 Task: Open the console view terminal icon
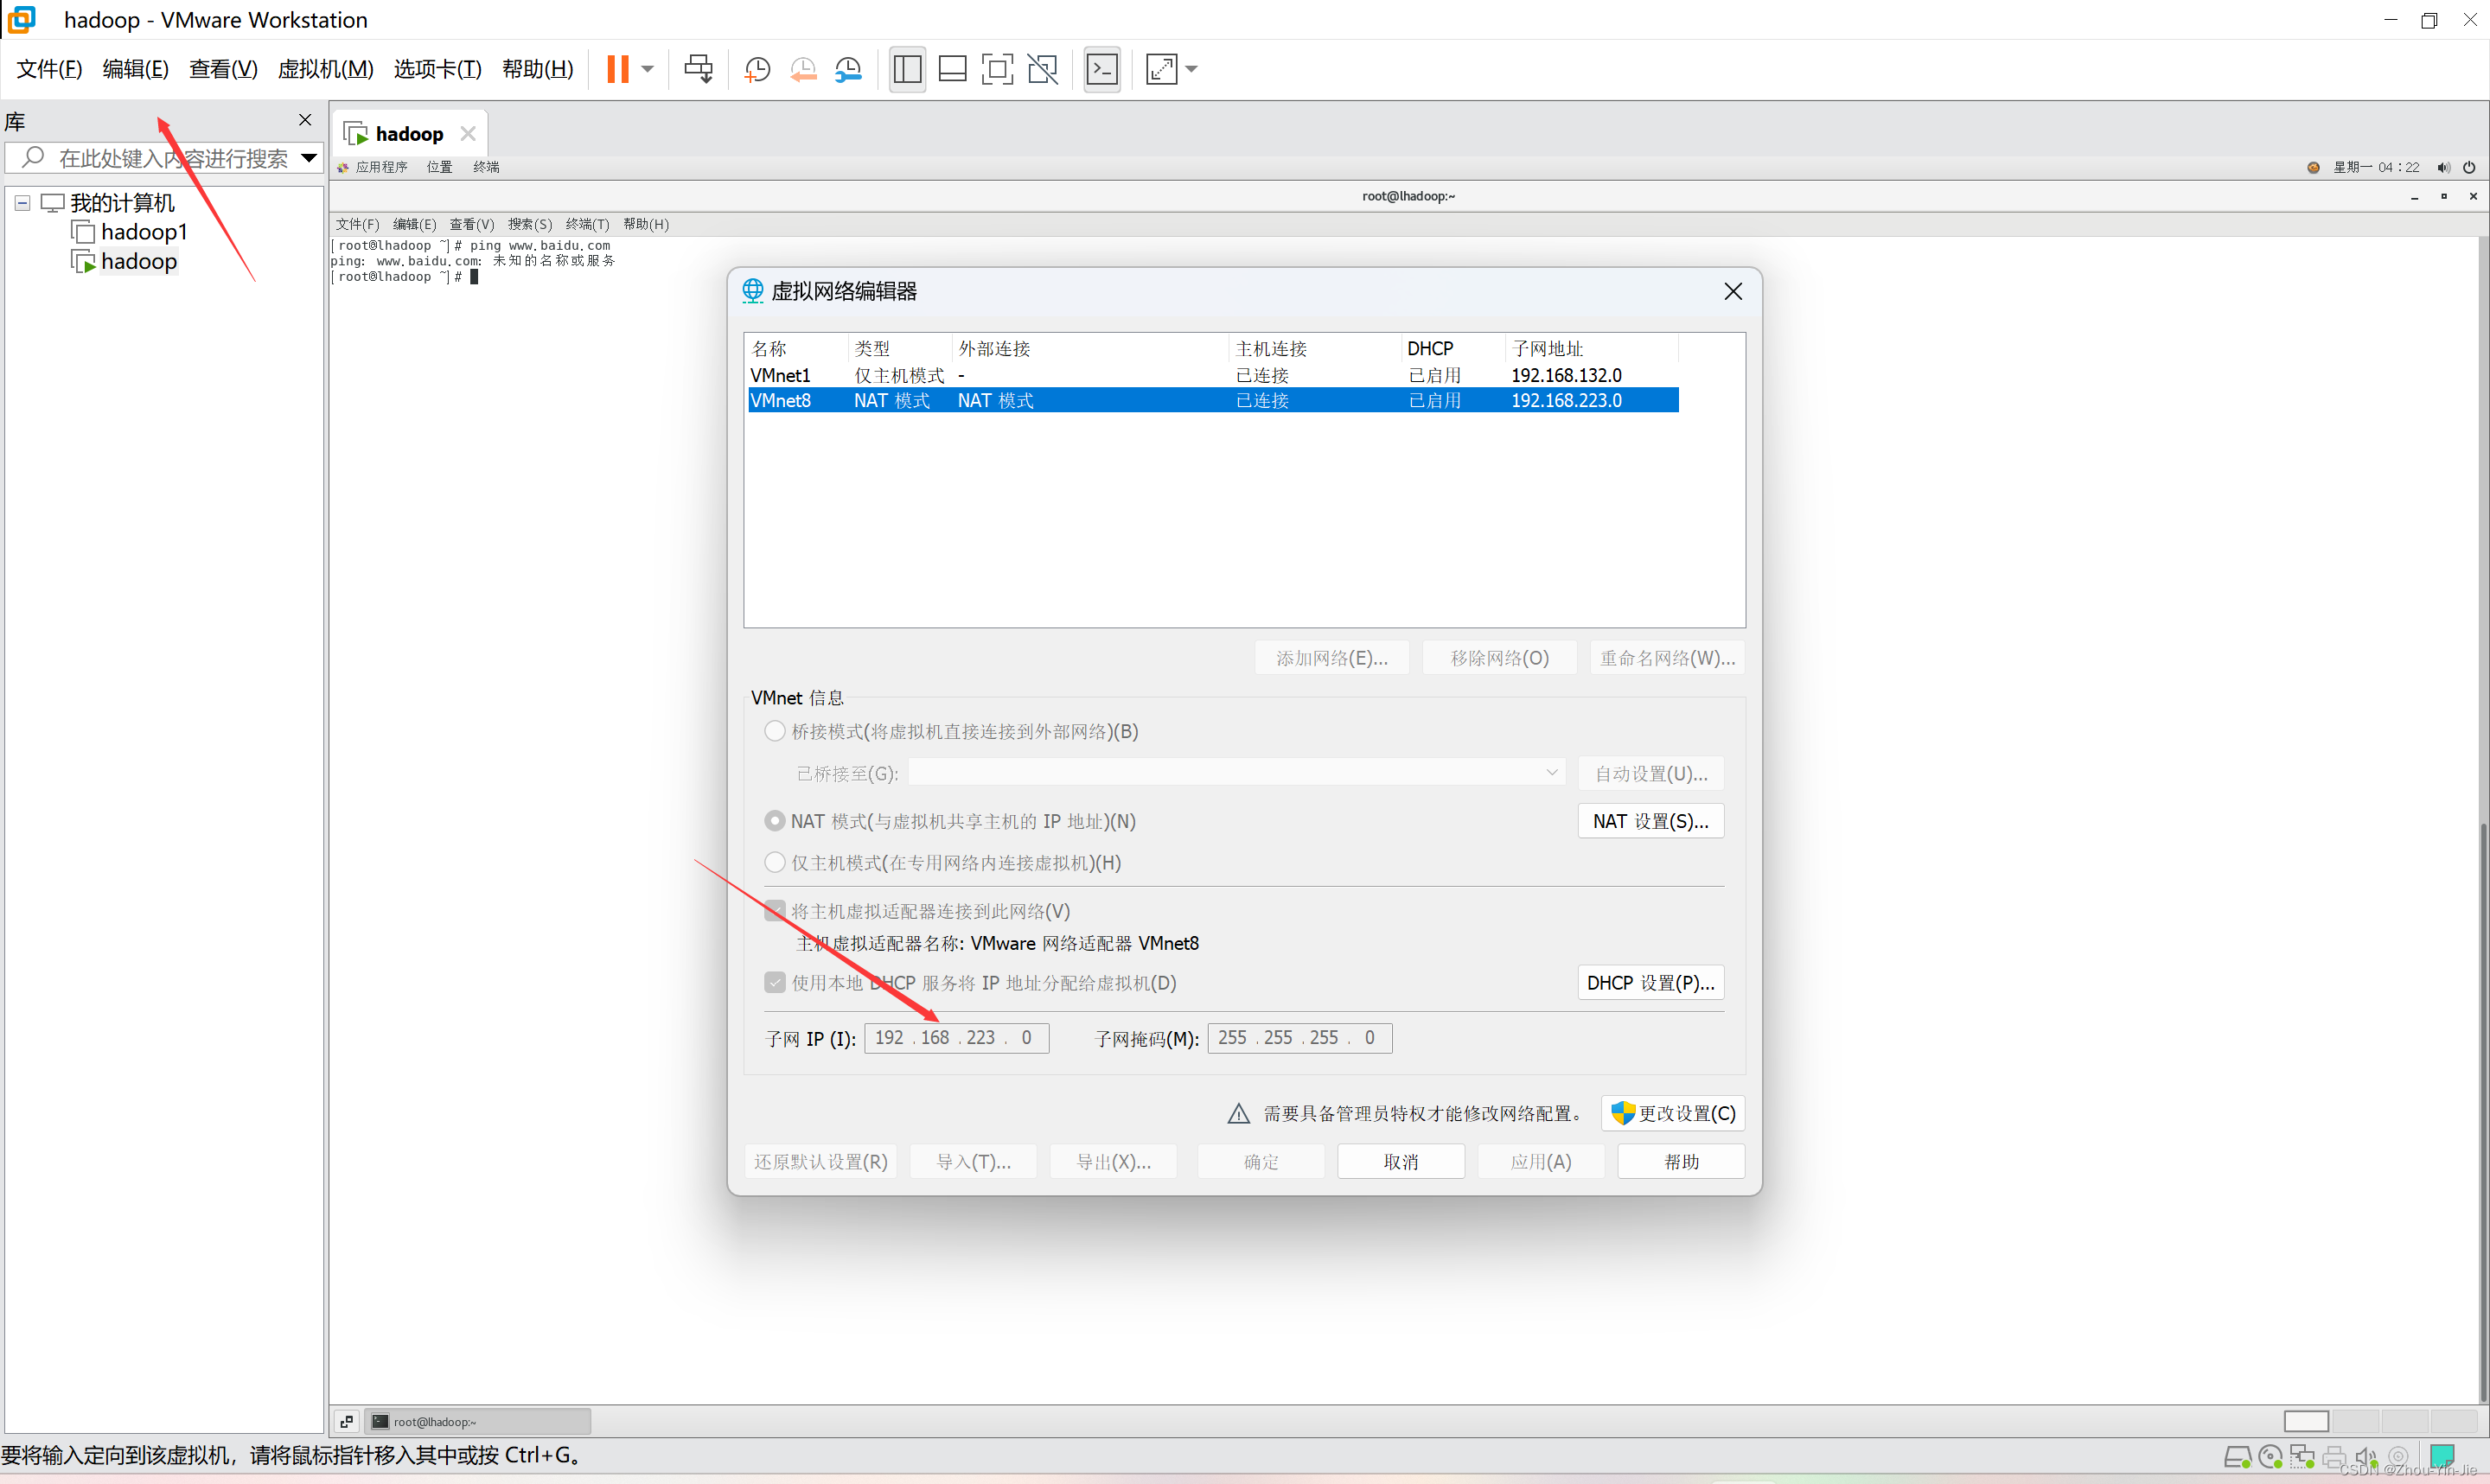coord(1102,69)
